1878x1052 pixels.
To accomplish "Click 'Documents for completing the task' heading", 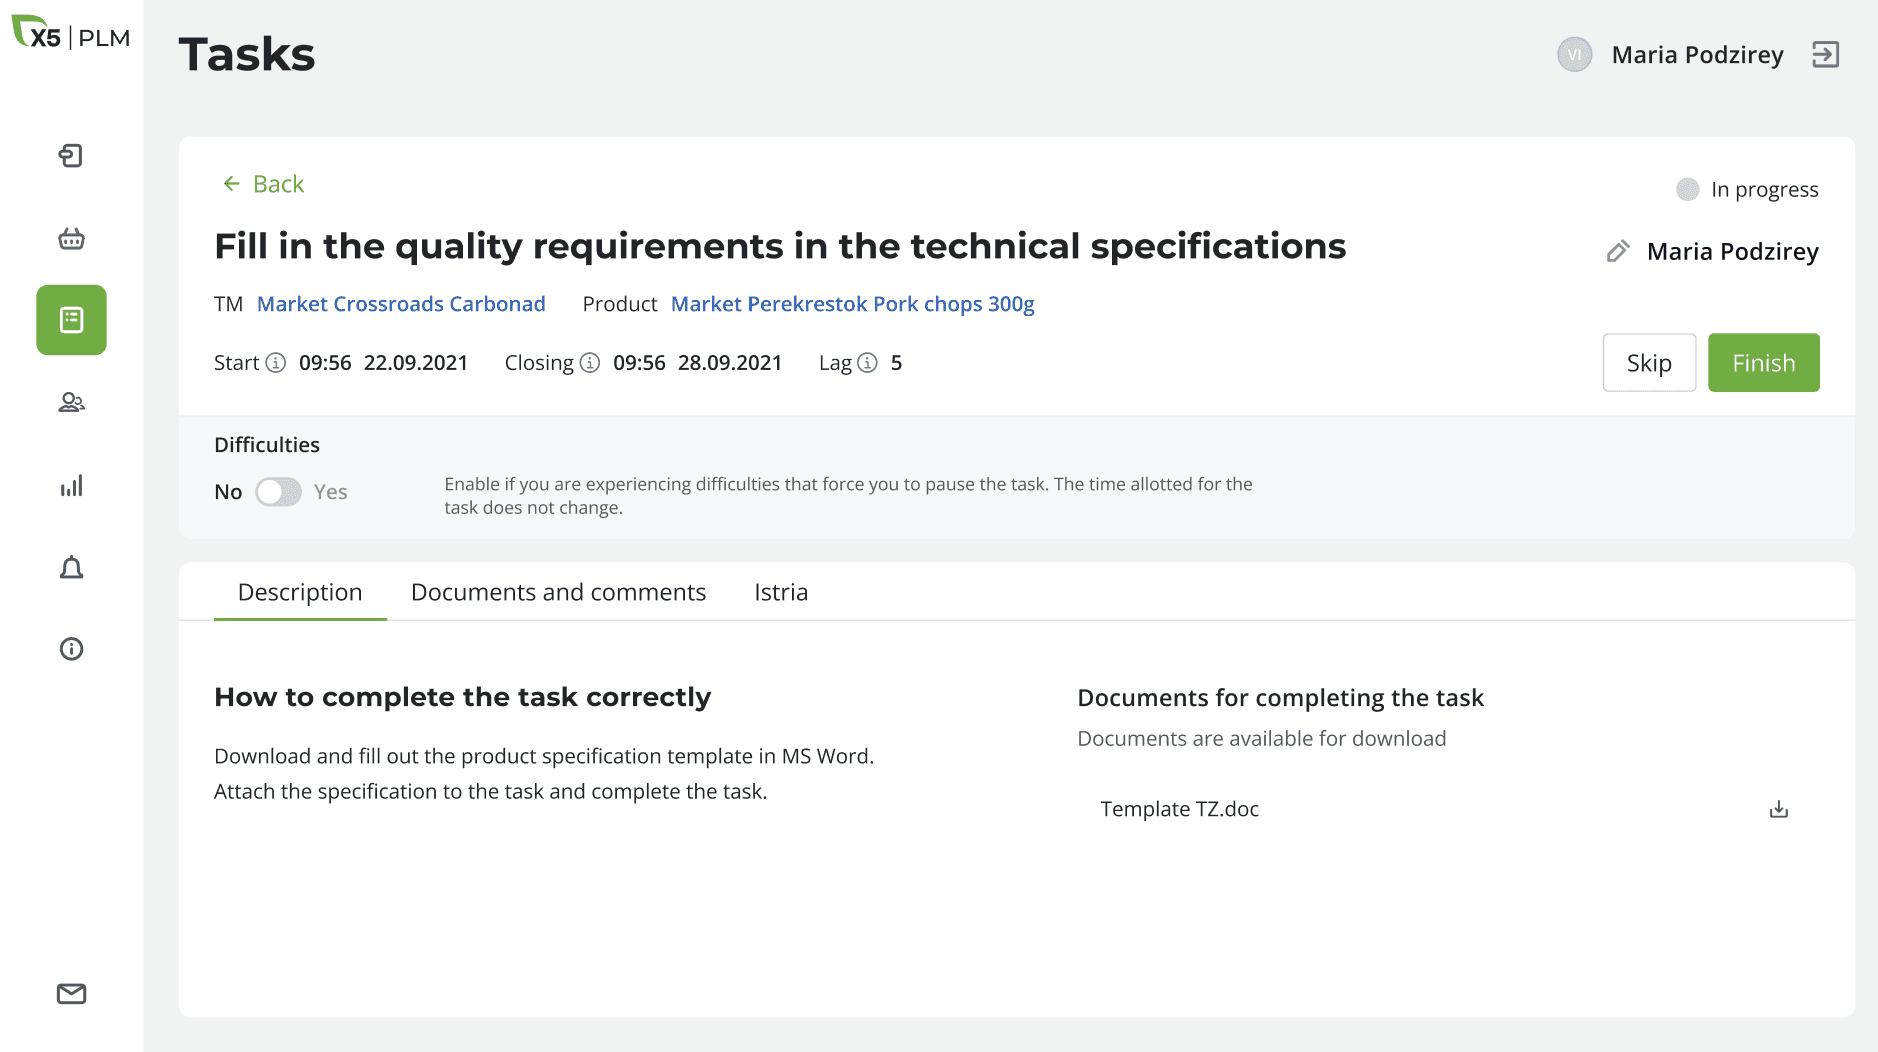I will coord(1280,698).
